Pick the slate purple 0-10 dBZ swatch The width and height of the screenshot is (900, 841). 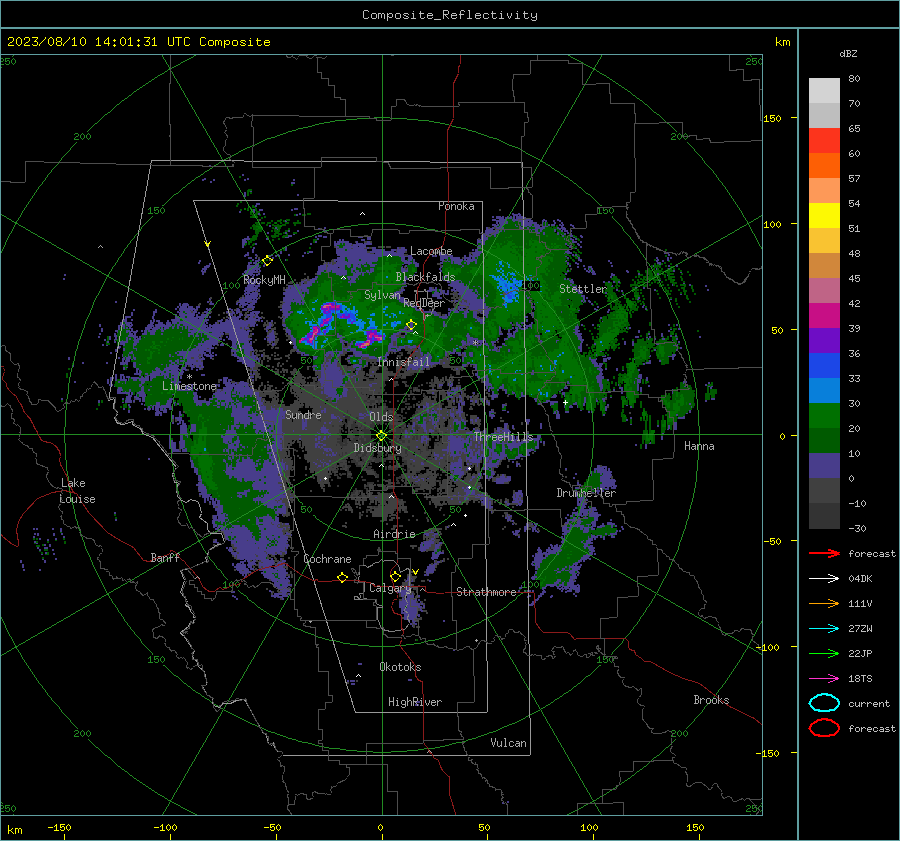point(824,465)
